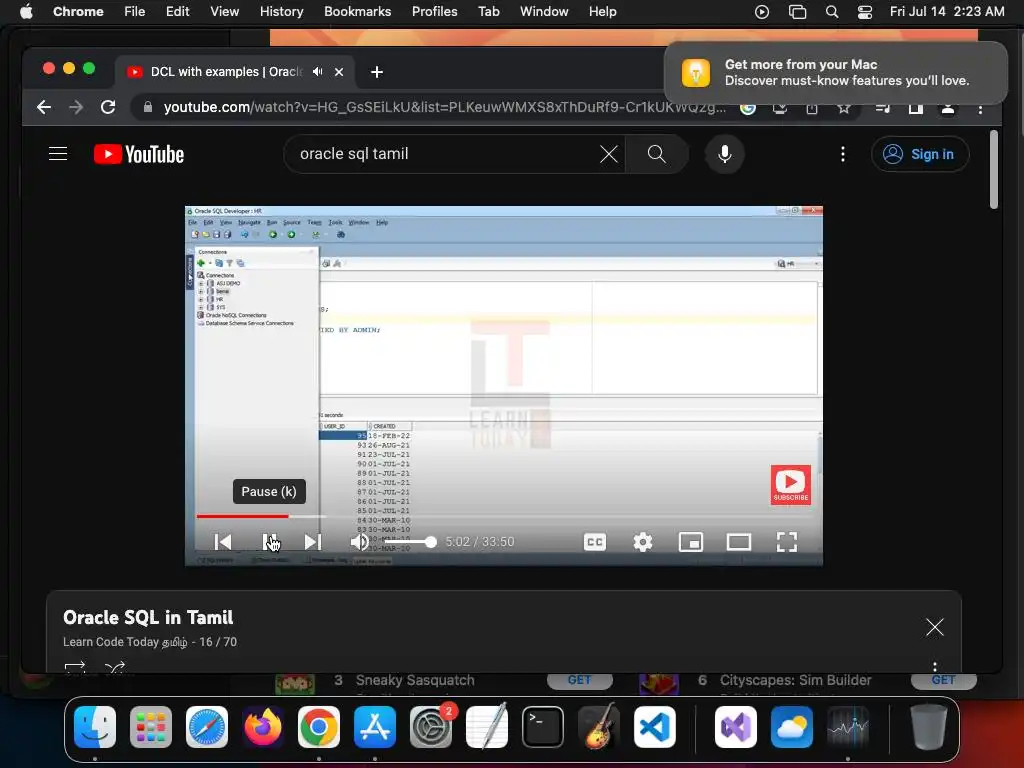Bookmark this page with the star

844,108
